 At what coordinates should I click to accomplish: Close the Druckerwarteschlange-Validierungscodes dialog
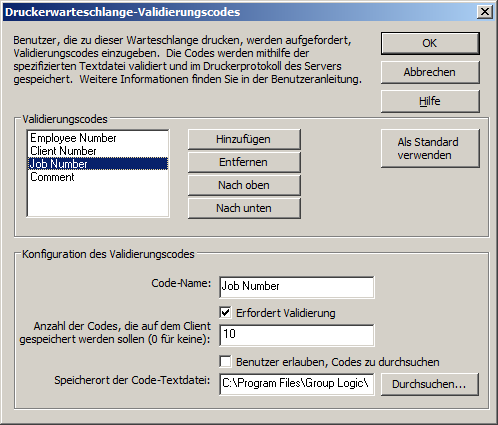pyautogui.click(x=485, y=12)
